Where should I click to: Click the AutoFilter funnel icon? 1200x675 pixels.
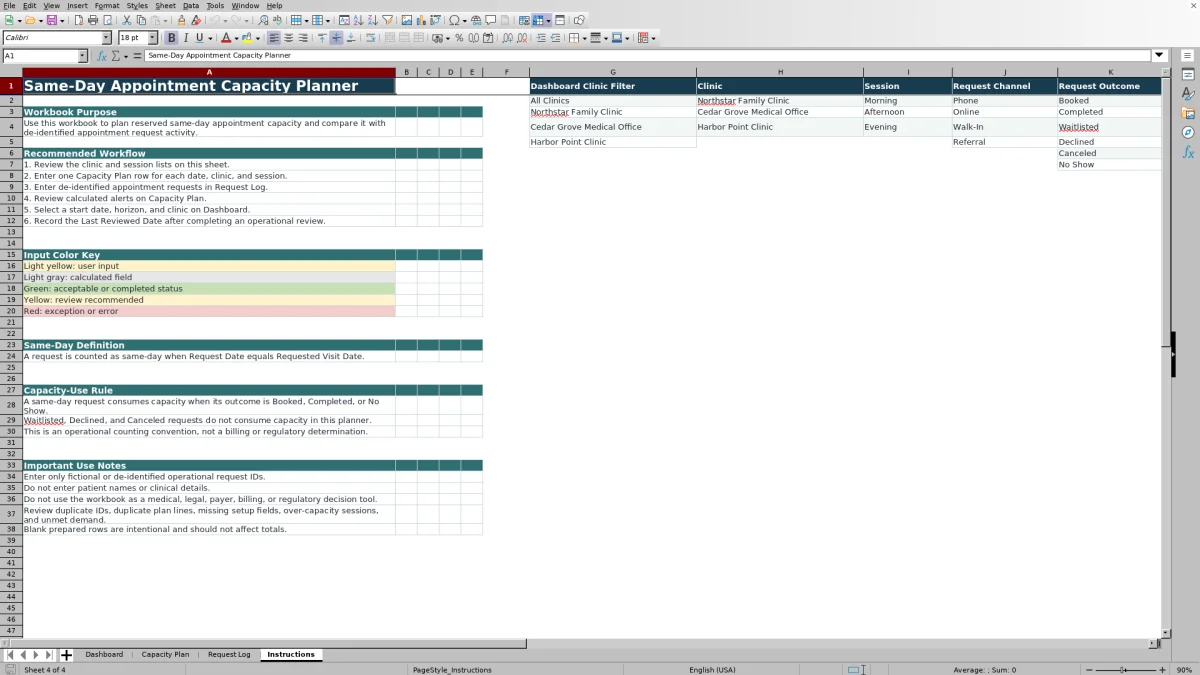[388, 20]
